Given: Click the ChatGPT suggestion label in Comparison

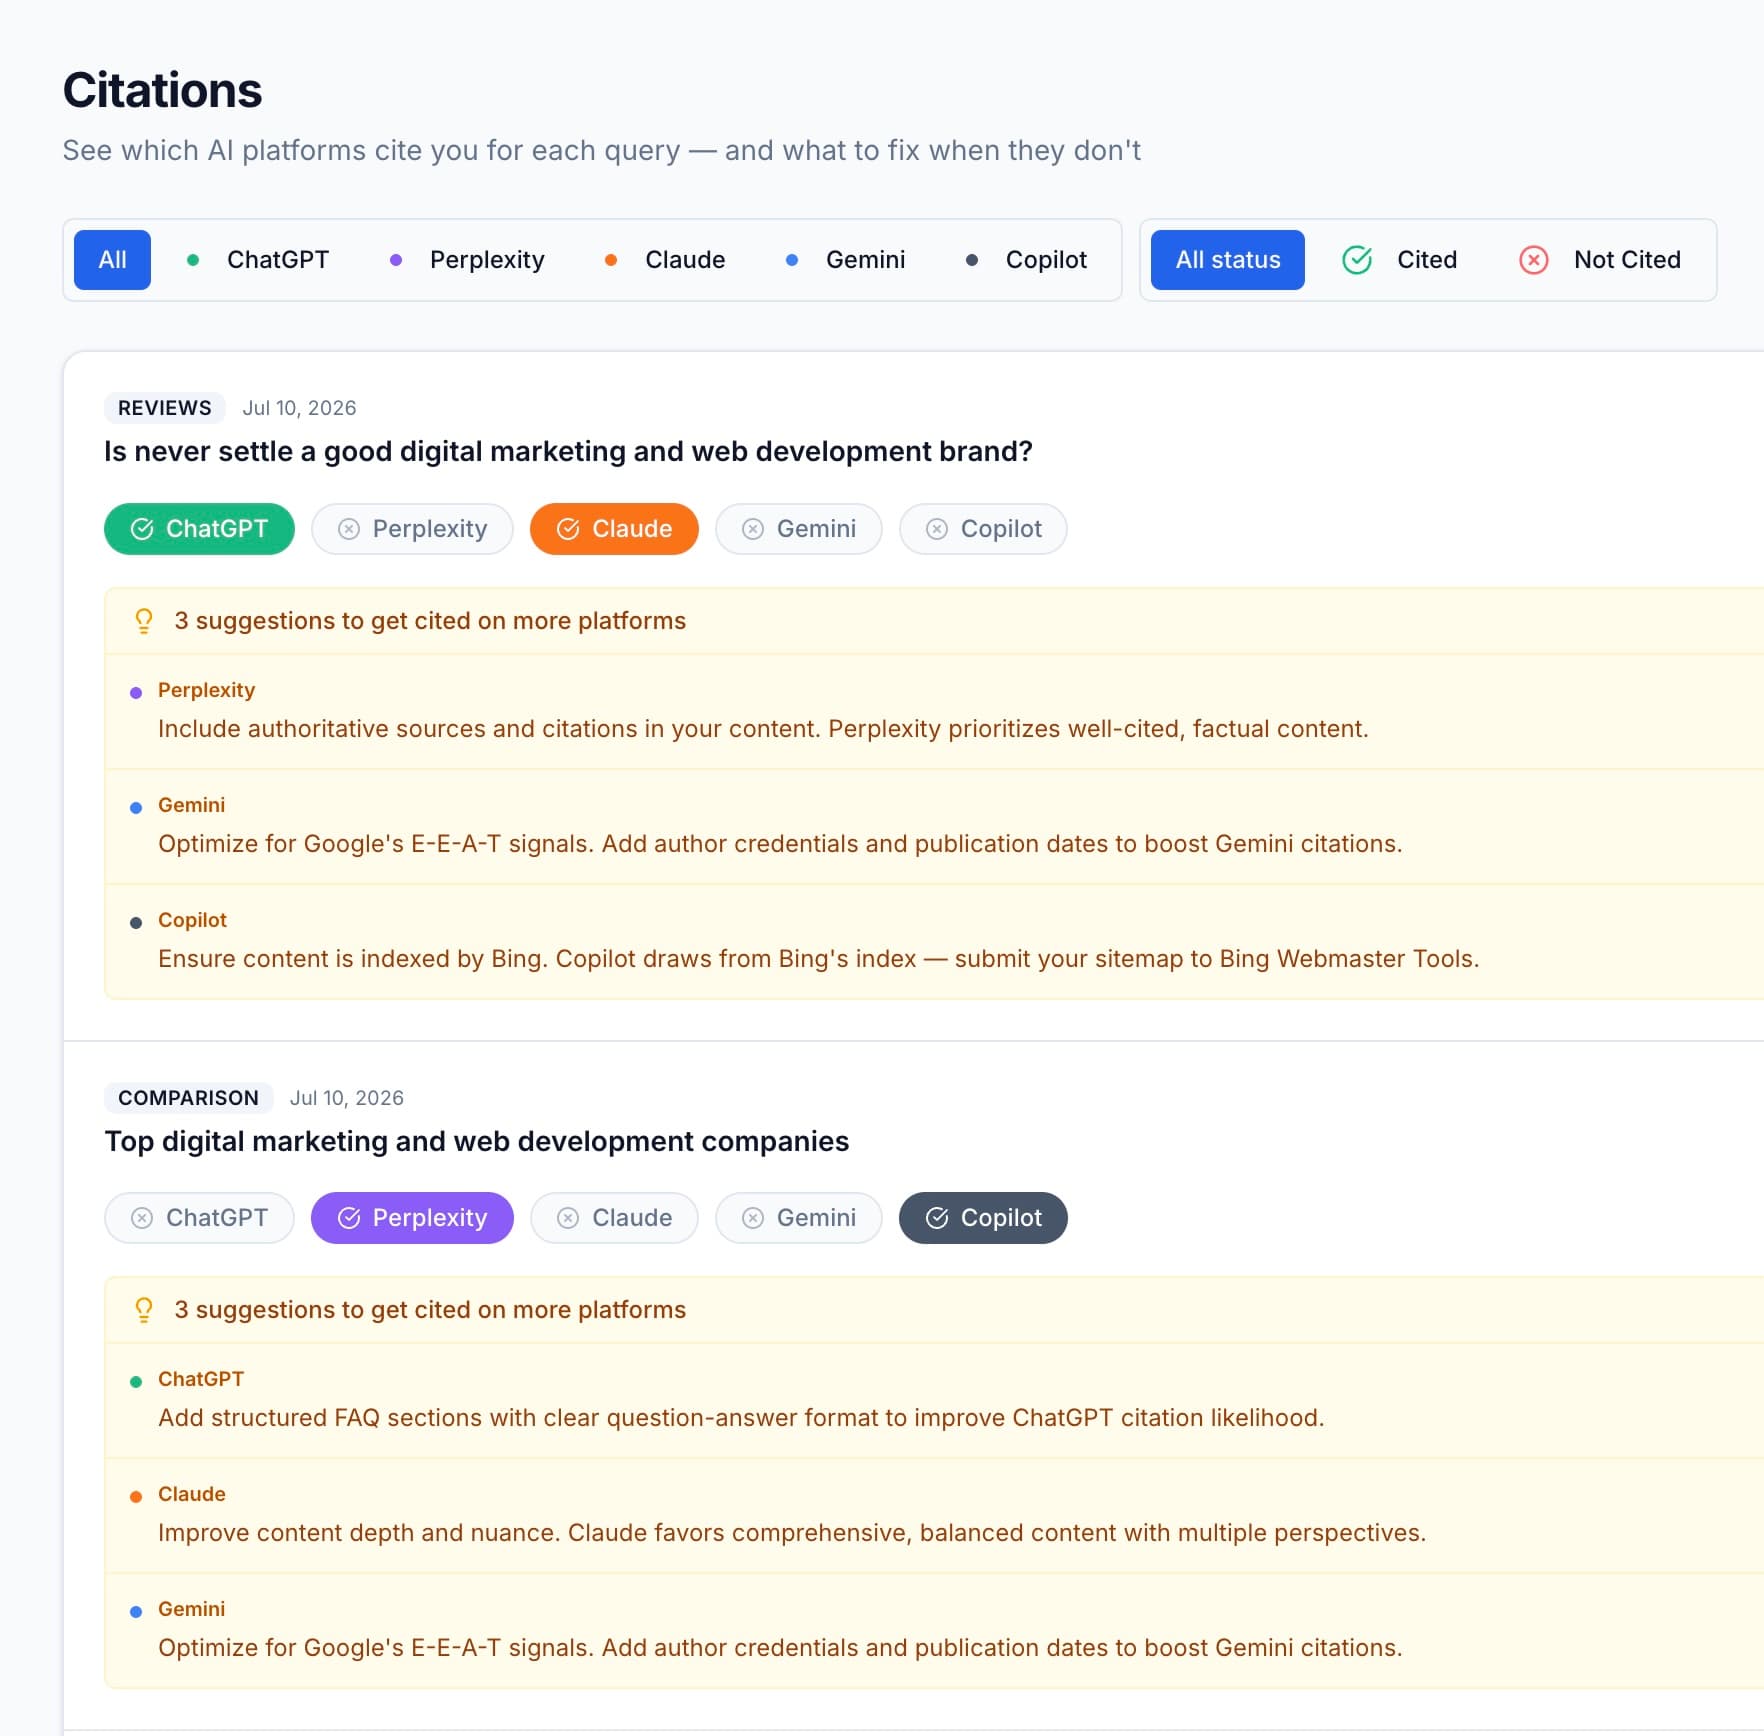Looking at the screenshot, I should click(201, 1379).
